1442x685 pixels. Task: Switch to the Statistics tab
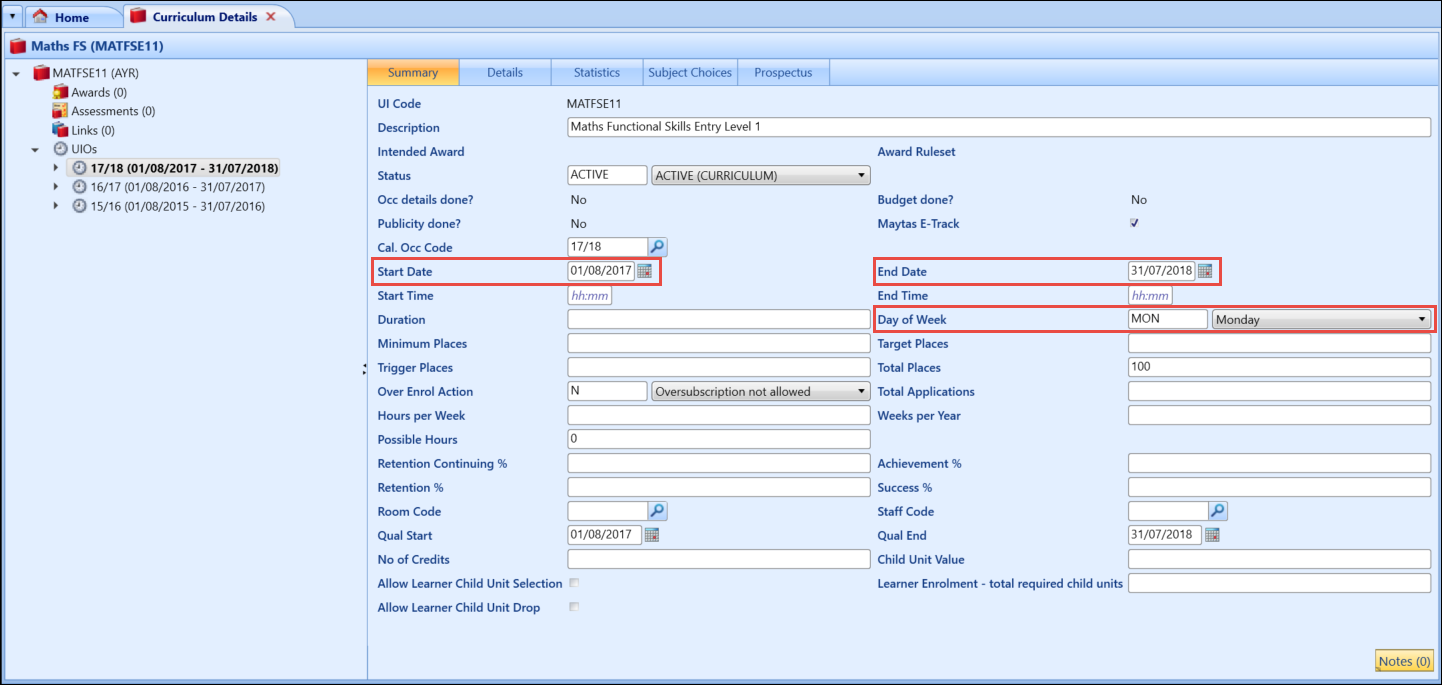(596, 73)
